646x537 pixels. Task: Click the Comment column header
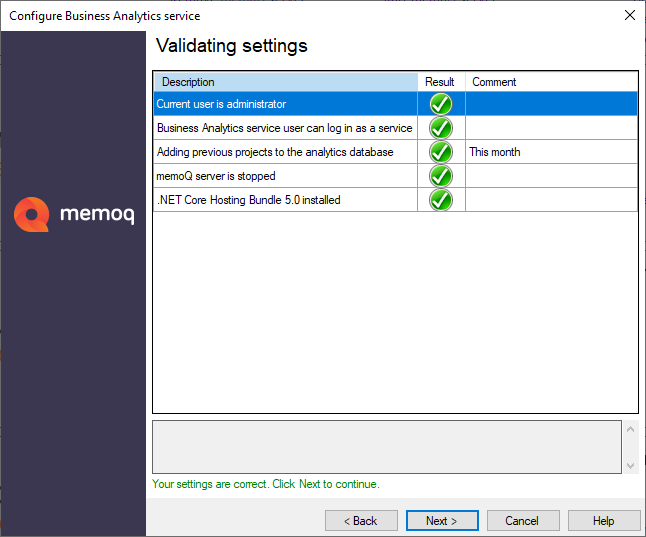[550, 82]
